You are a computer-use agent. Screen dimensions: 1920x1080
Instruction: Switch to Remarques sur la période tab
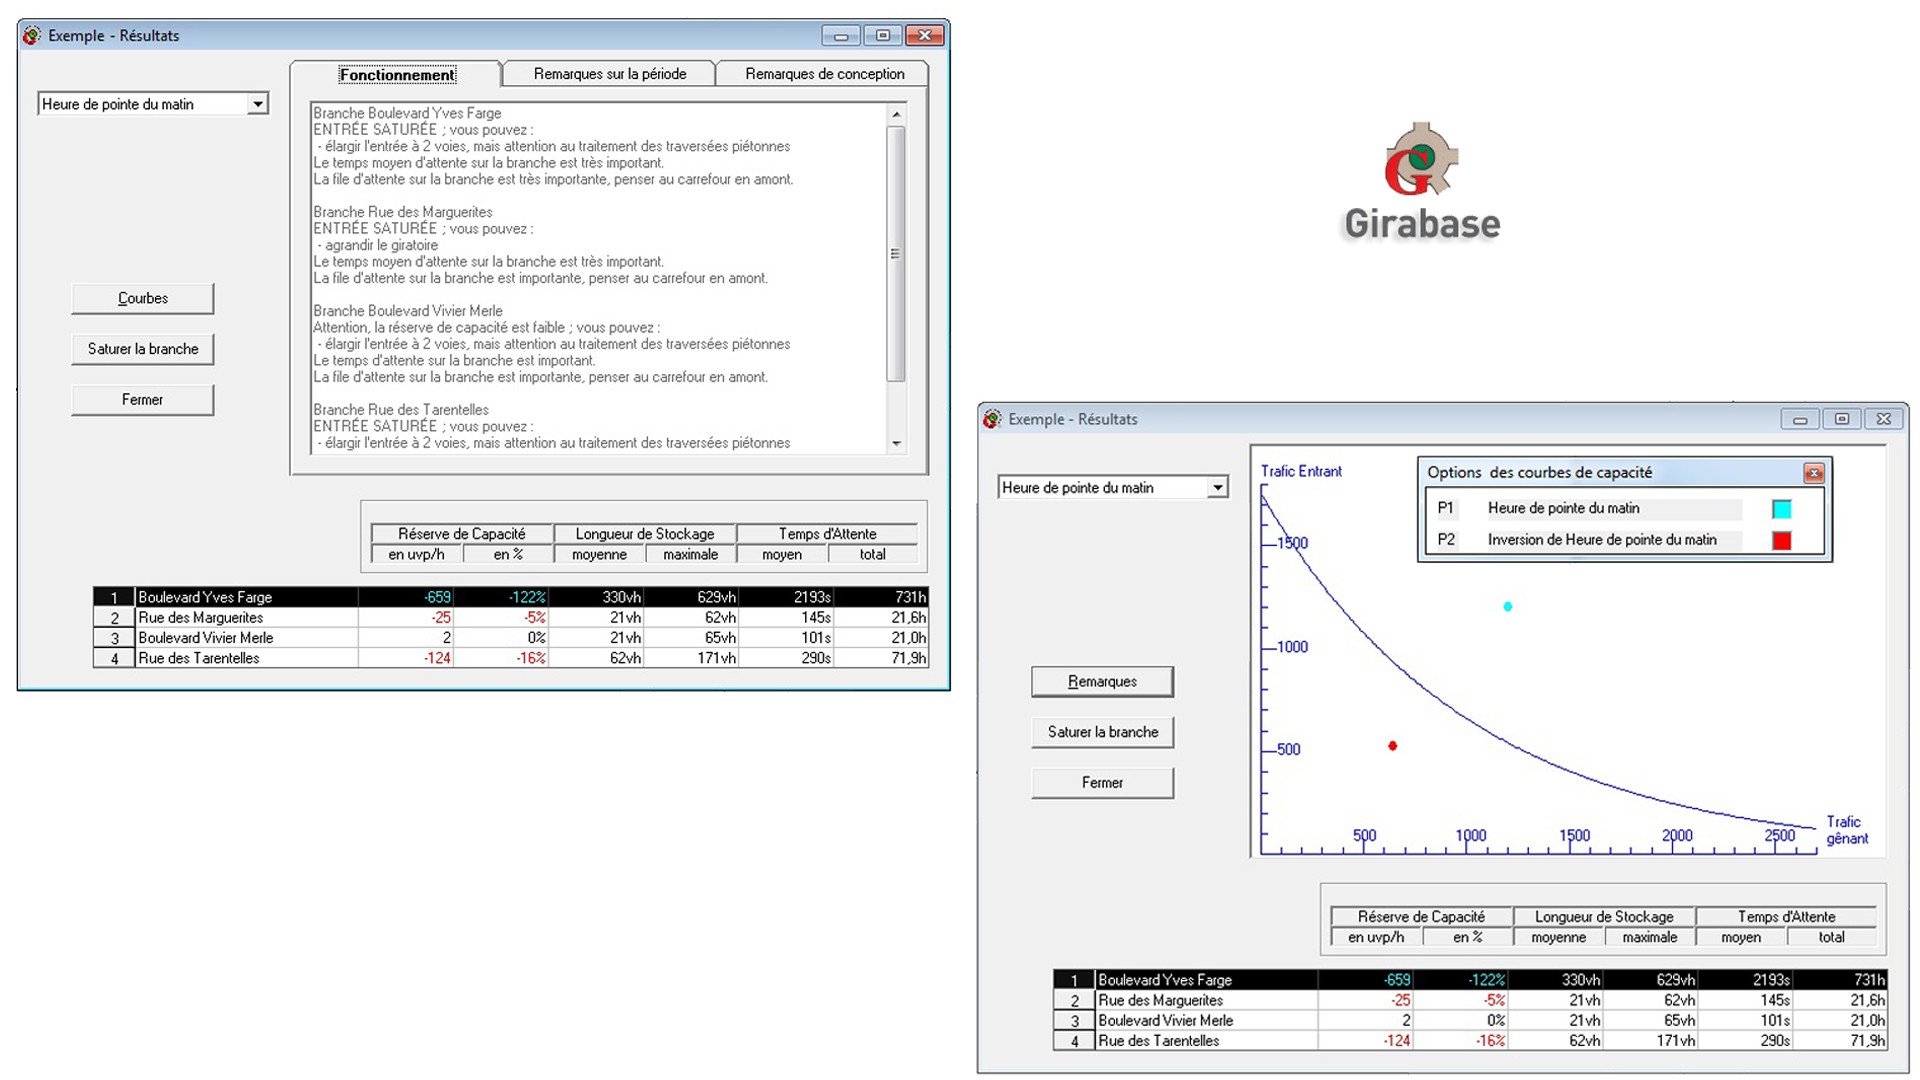click(x=609, y=74)
